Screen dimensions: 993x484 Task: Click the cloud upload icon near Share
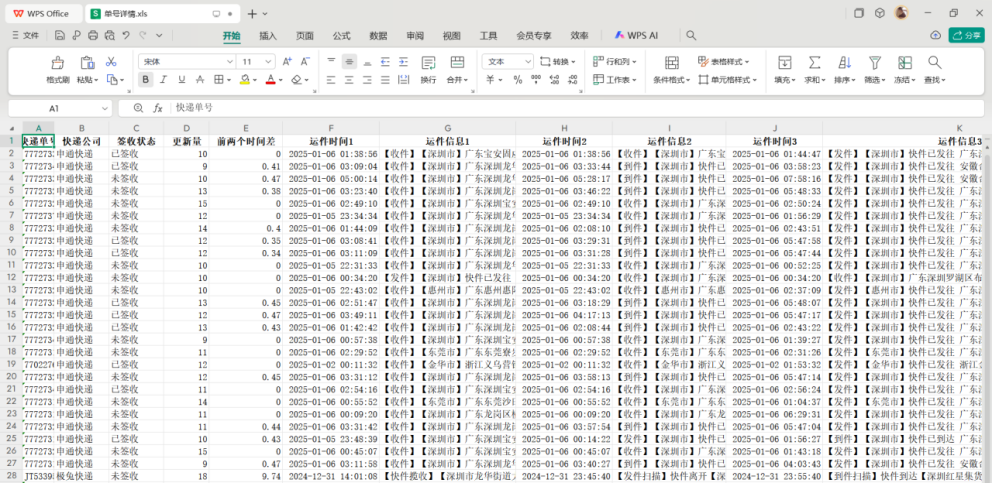(935, 35)
